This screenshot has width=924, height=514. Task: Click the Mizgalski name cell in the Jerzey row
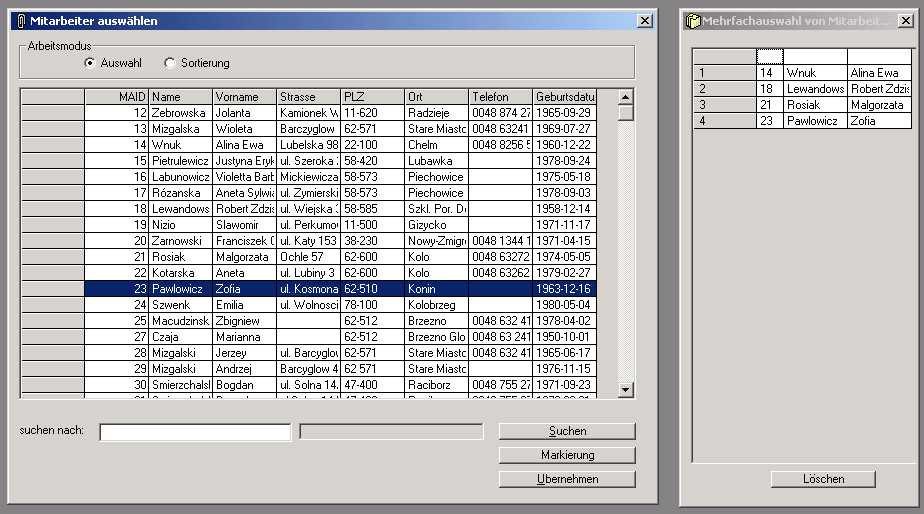181,352
